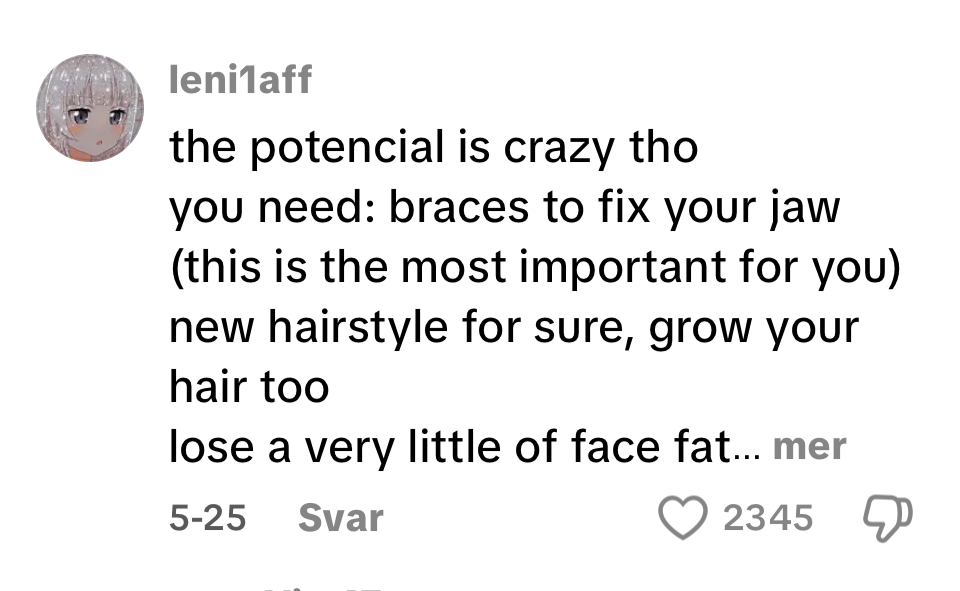
Task: Expand the comment with "mer"
Action: tap(809, 446)
